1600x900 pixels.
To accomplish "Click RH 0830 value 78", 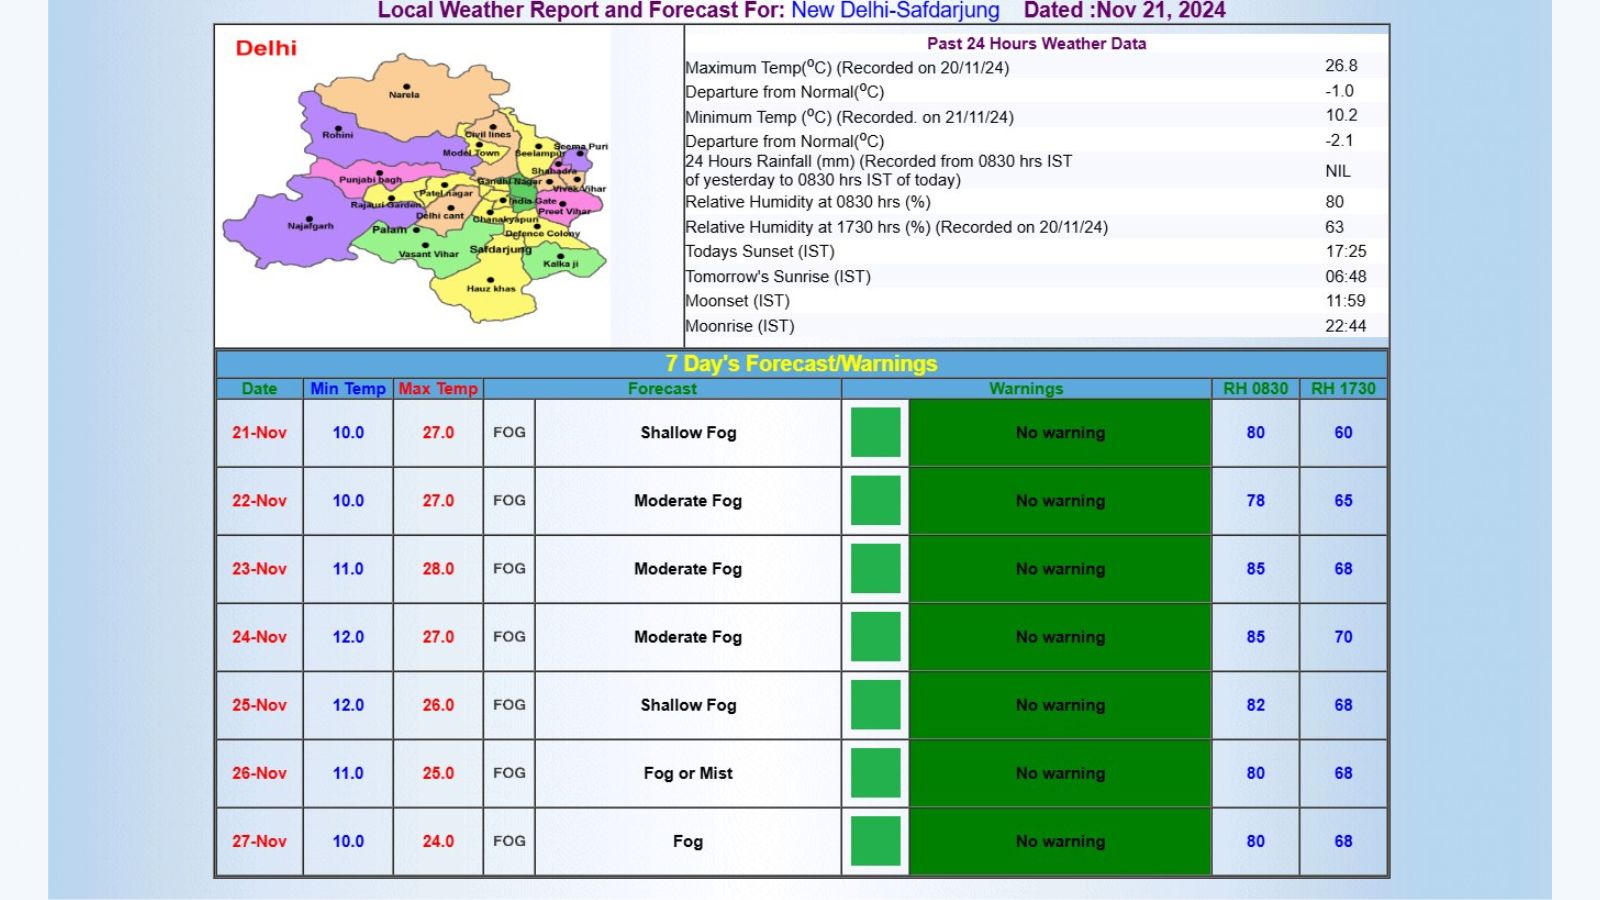I will (x=1255, y=501).
